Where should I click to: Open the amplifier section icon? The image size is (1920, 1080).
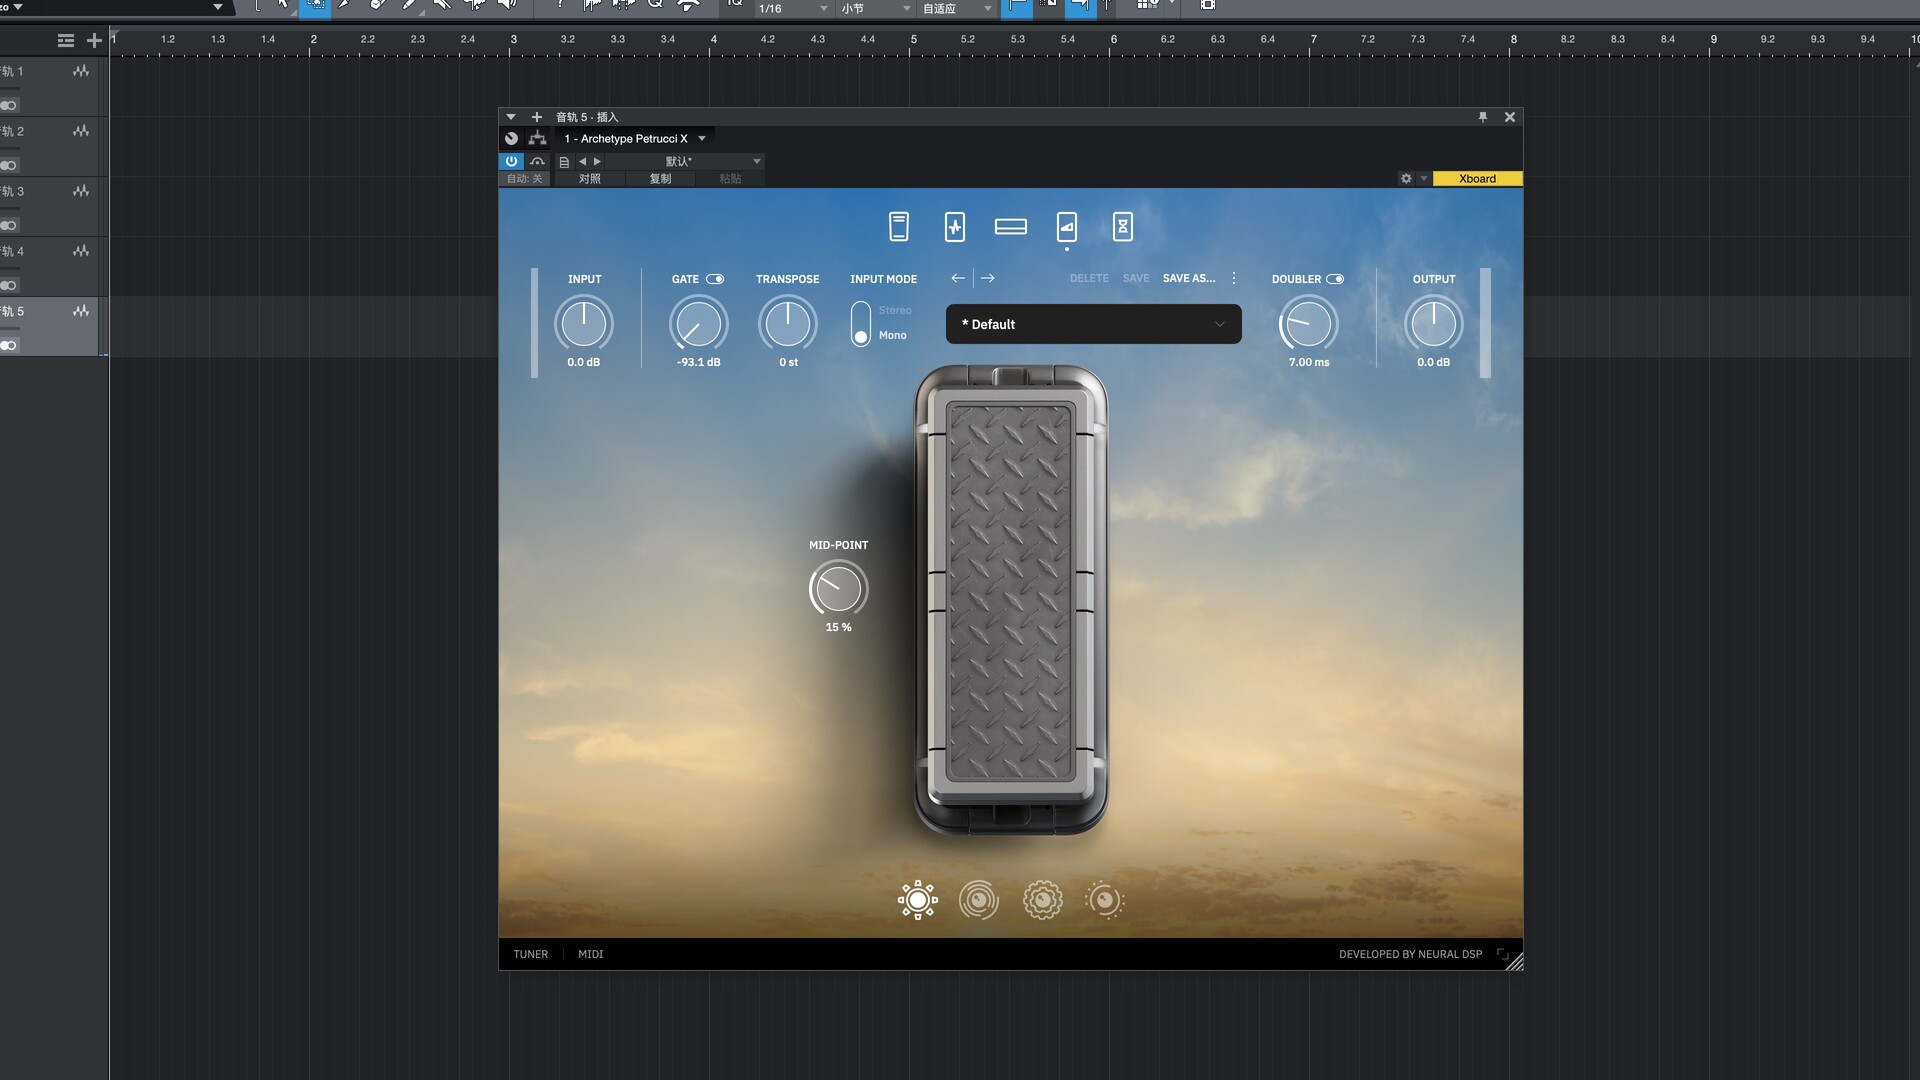(1010, 227)
